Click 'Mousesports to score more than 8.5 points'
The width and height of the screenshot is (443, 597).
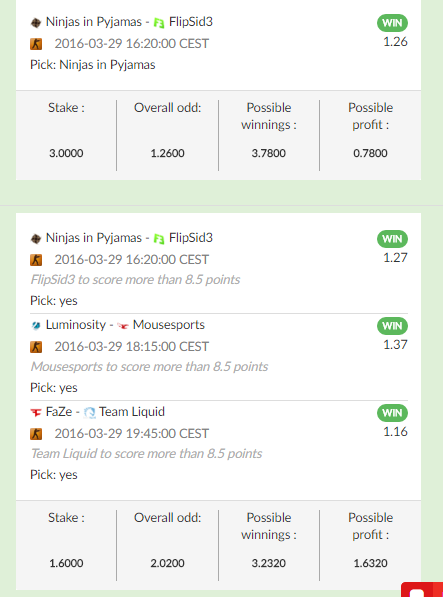149,366
